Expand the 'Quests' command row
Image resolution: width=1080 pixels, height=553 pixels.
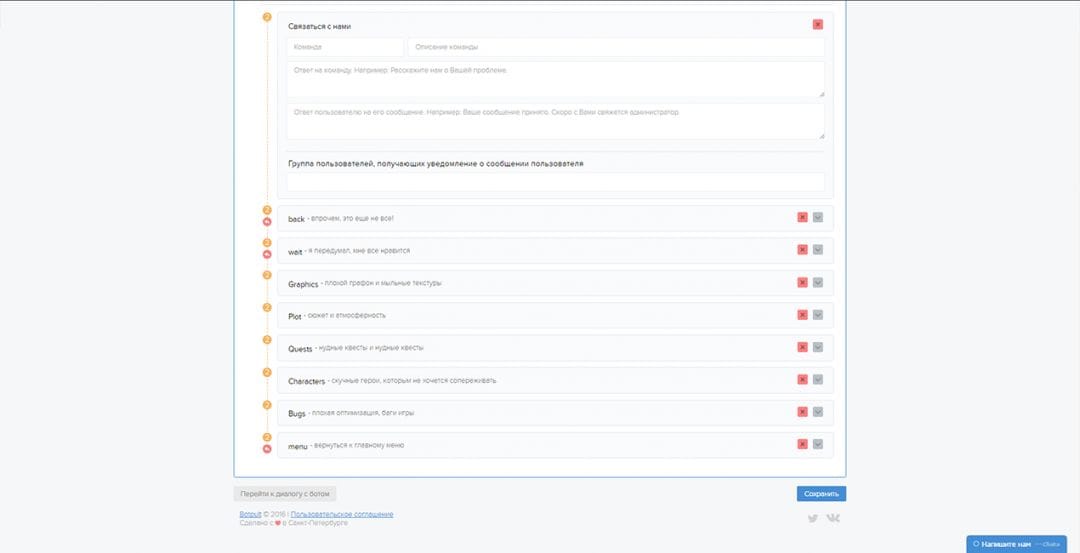[818, 347]
